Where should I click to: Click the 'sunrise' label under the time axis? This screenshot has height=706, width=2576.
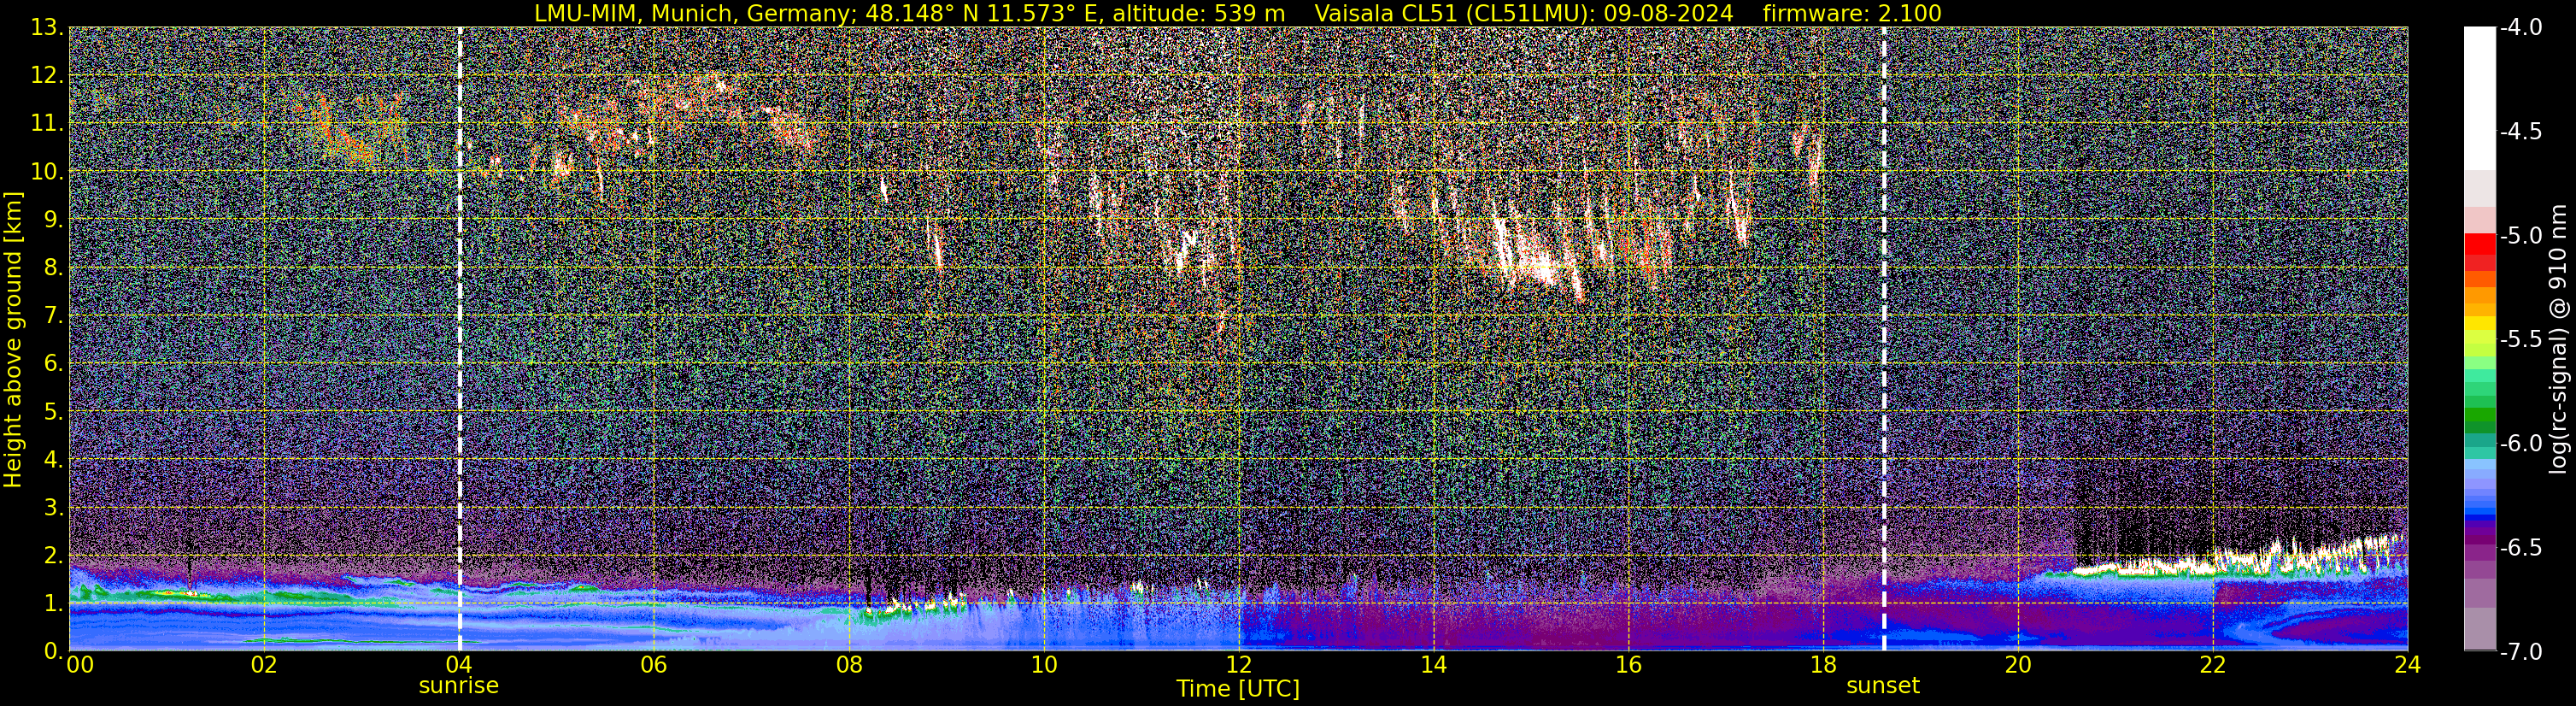[x=458, y=686]
